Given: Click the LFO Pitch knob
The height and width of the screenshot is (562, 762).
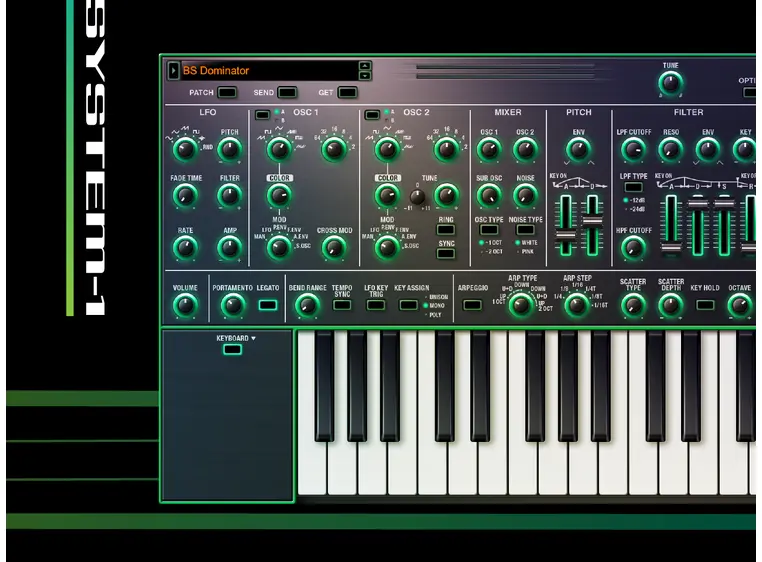Looking at the screenshot, I should [229, 149].
